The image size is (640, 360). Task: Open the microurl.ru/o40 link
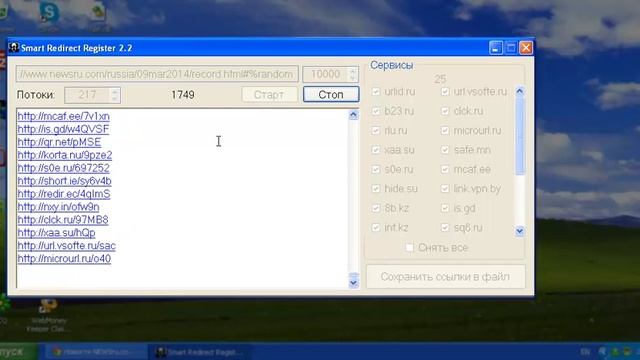tap(64, 258)
